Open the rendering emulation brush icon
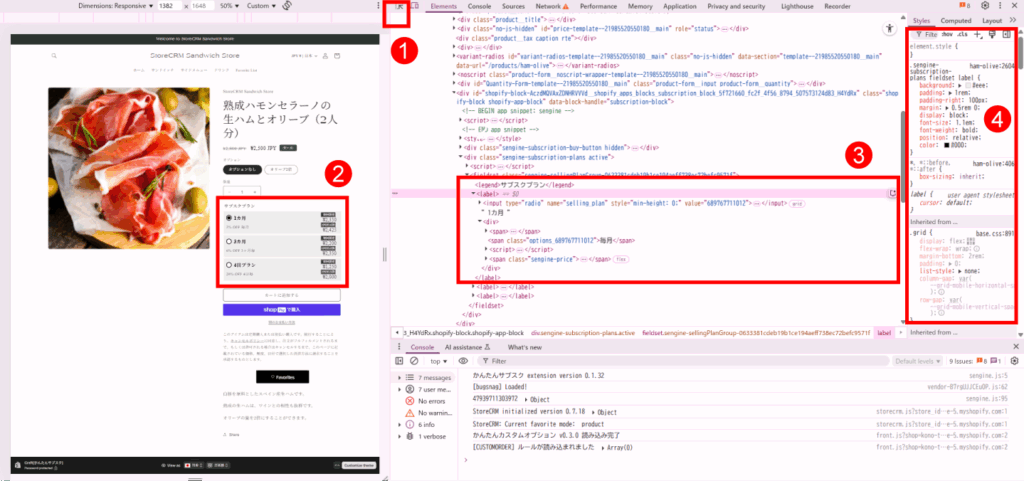The width and height of the screenshot is (1024, 481). tap(992, 34)
